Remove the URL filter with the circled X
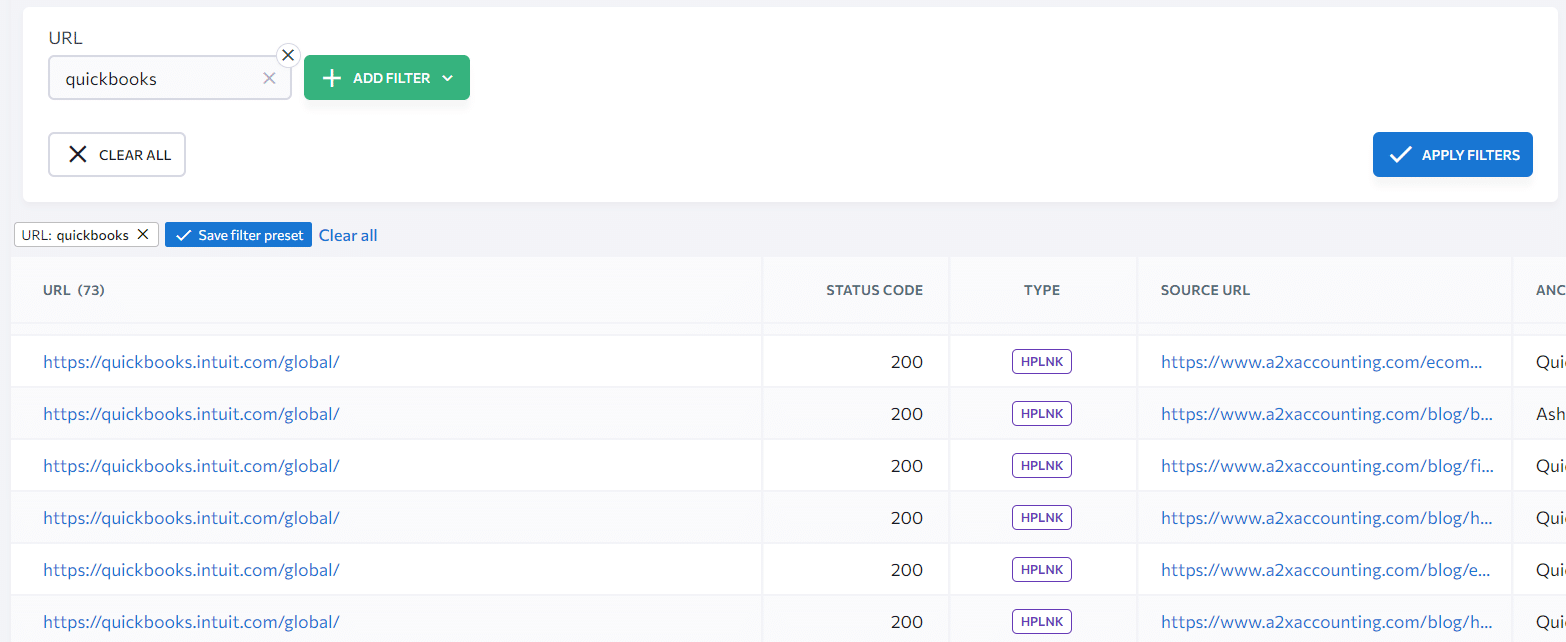This screenshot has height=642, width=1566. click(x=288, y=55)
